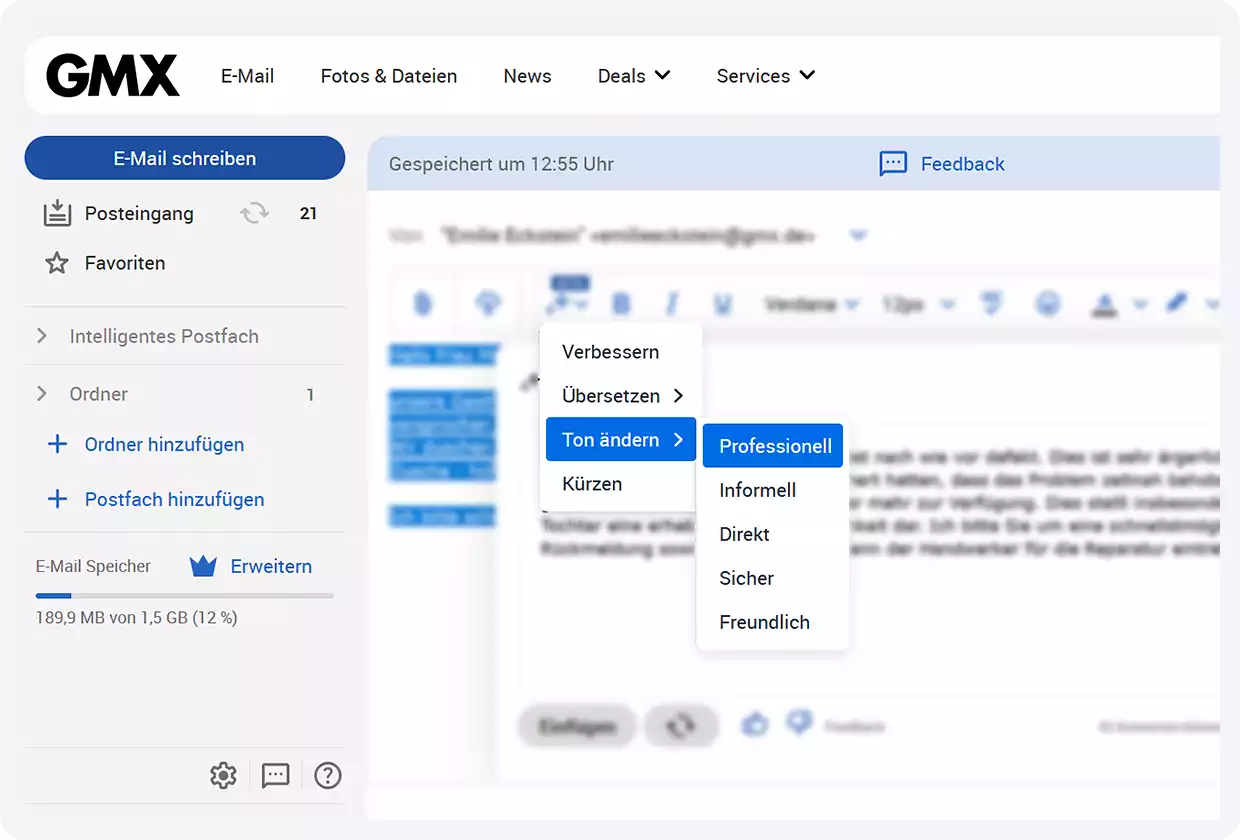1240x840 pixels.
Task: Regenerate the AI suggestion with arrows button
Action: coord(681,726)
